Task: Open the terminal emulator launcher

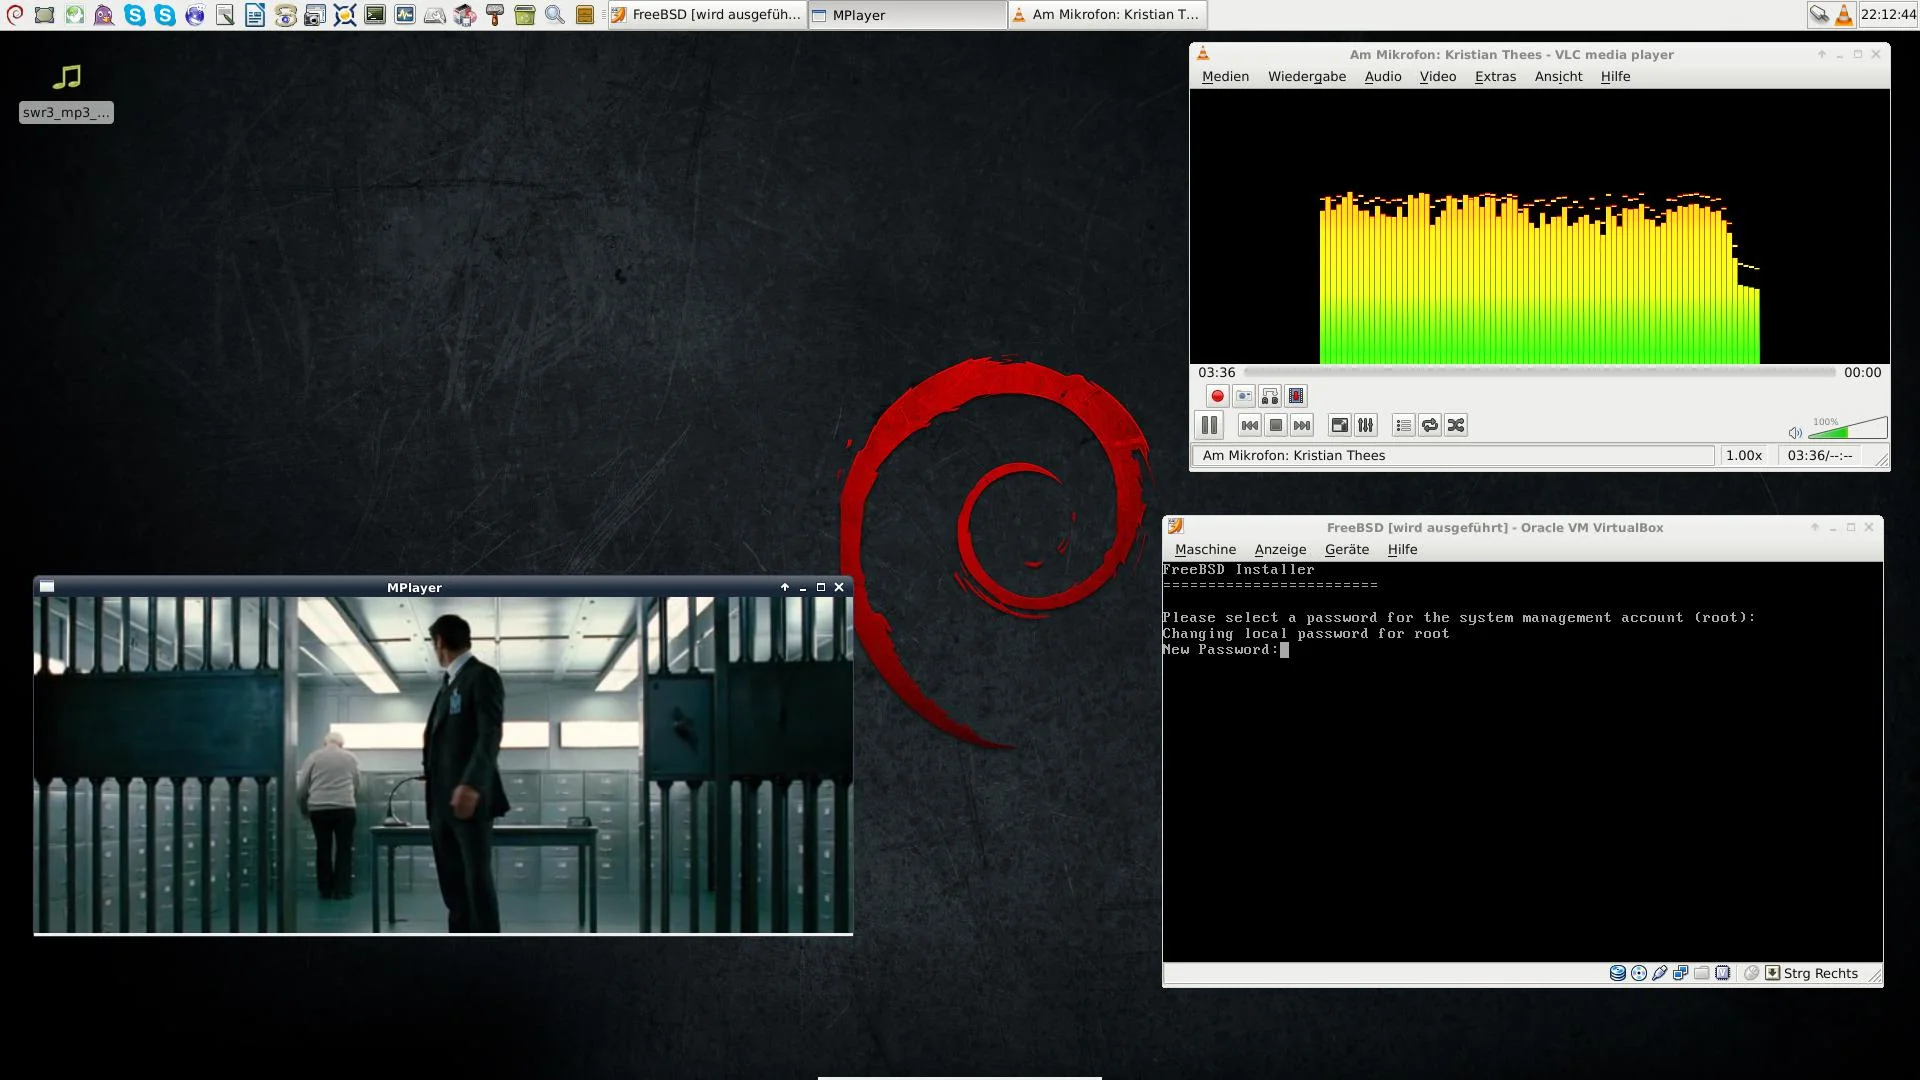Action: click(375, 15)
